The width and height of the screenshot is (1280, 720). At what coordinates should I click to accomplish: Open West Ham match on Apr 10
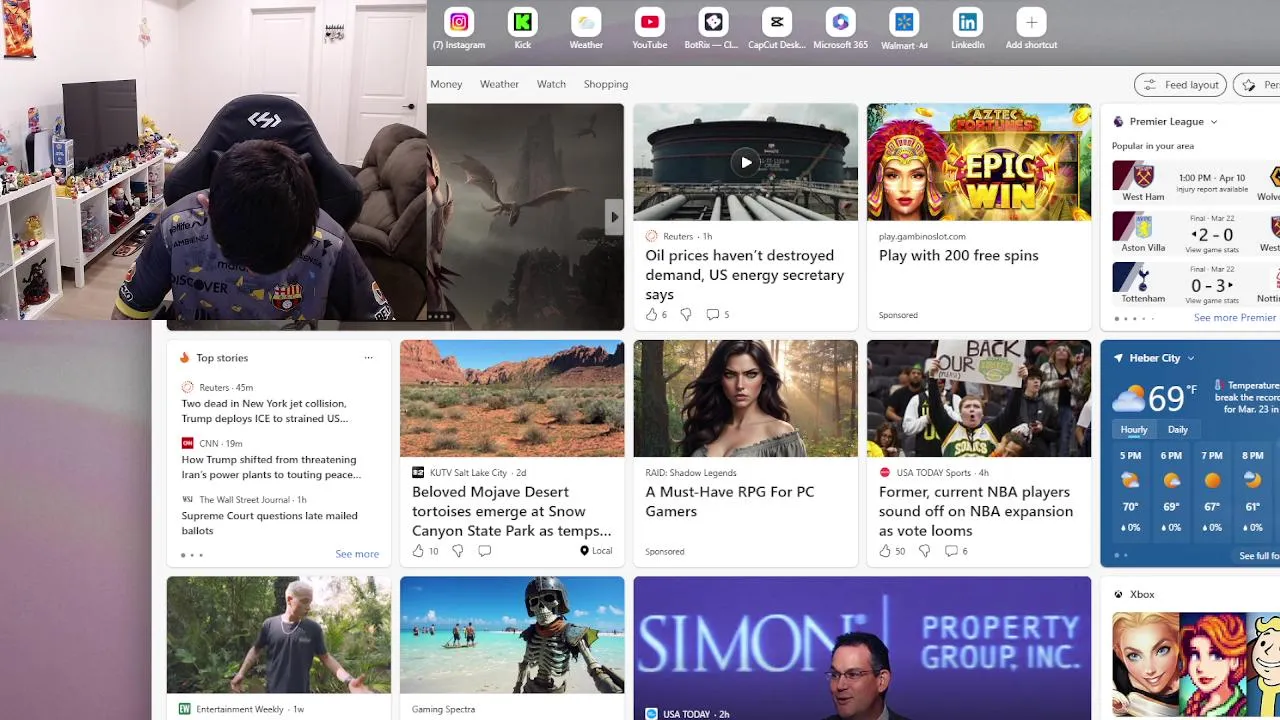tap(1196, 181)
